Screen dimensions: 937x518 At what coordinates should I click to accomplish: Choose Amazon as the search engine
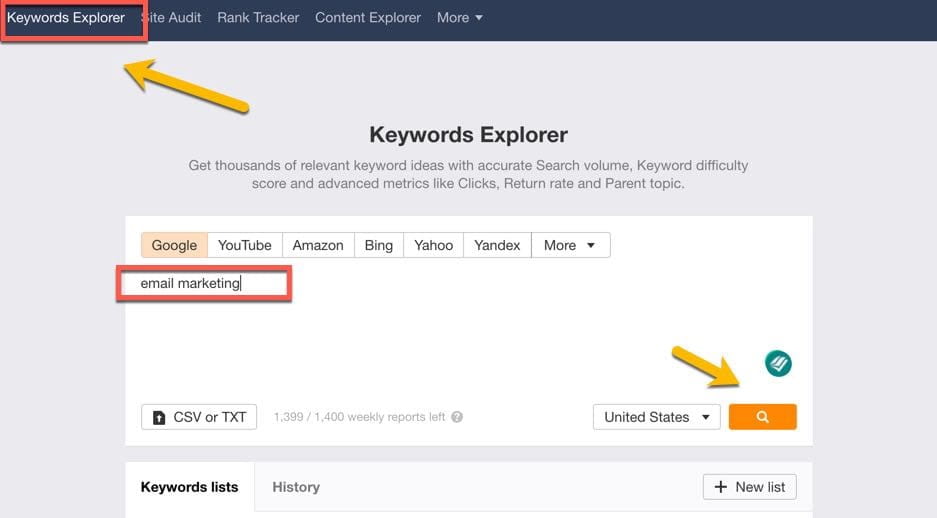[x=318, y=245]
